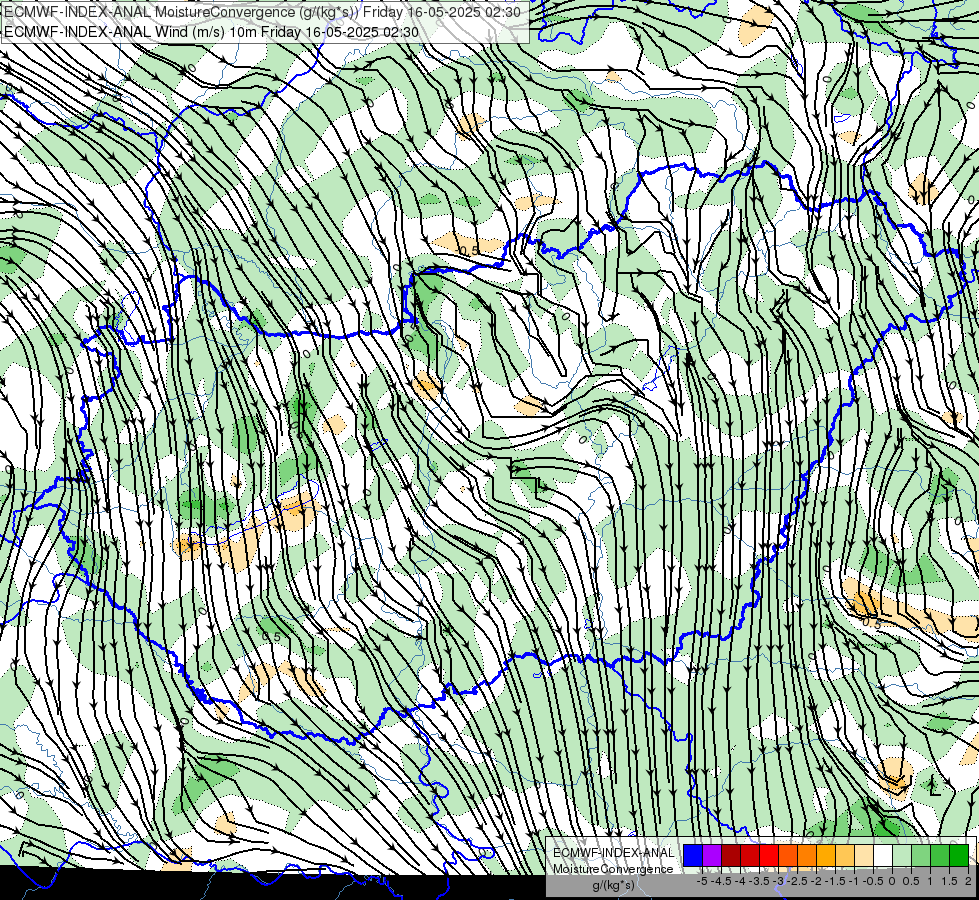Click the -3 tick label on the legend
The image size is (979, 900).
coord(778,881)
